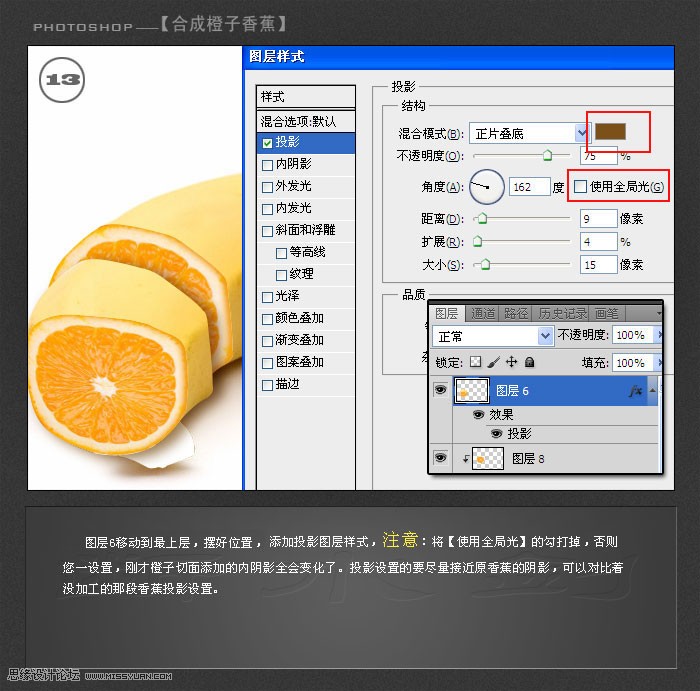Click 不透明度 slider handle

point(547,155)
